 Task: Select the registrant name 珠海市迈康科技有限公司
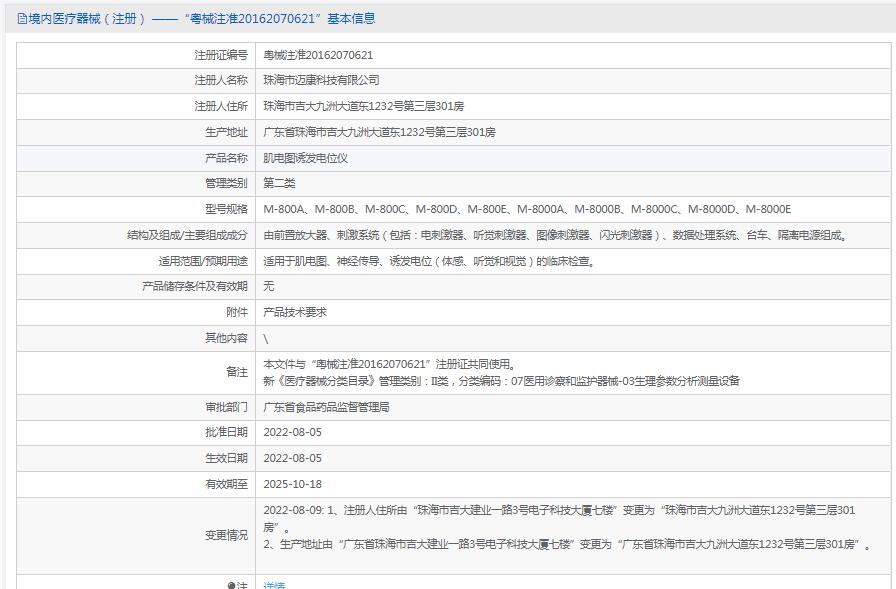pyautogui.click(x=321, y=80)
